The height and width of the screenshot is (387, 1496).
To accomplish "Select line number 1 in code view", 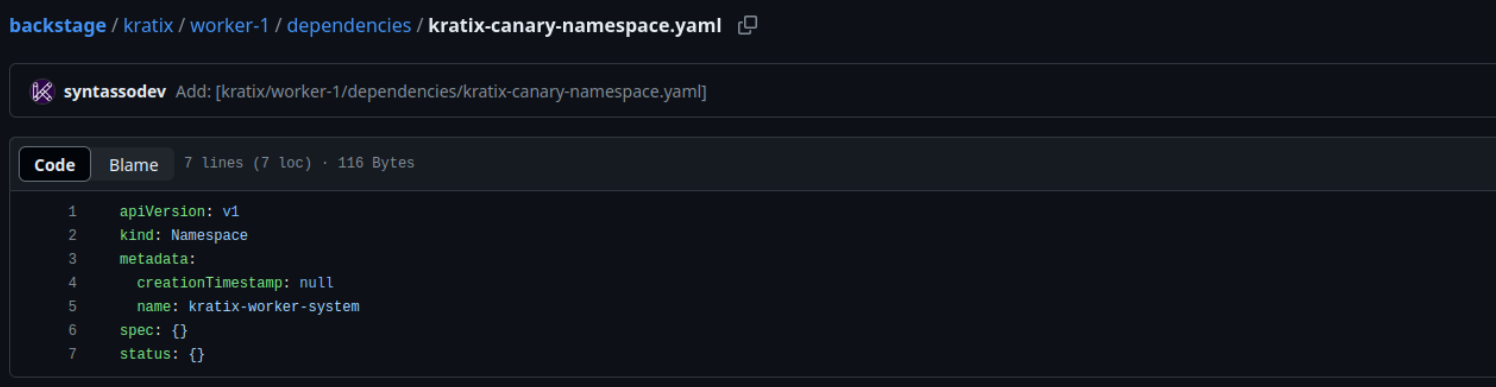I will tap(72, 211).
